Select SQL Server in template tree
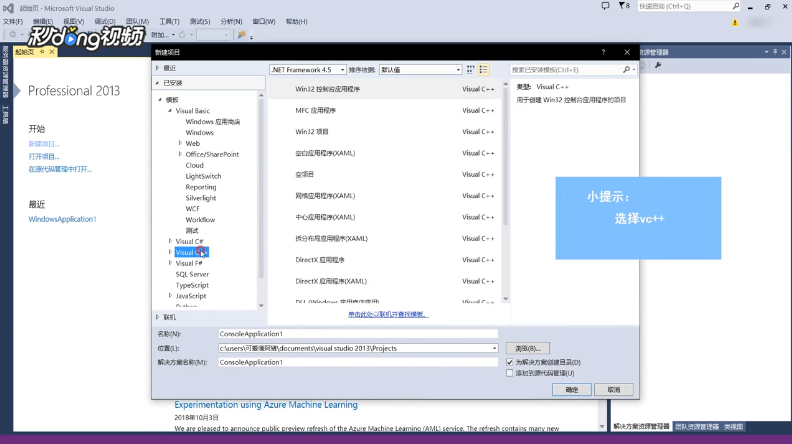The width and height of the screenshot is (792, 444). click(192, 274)
